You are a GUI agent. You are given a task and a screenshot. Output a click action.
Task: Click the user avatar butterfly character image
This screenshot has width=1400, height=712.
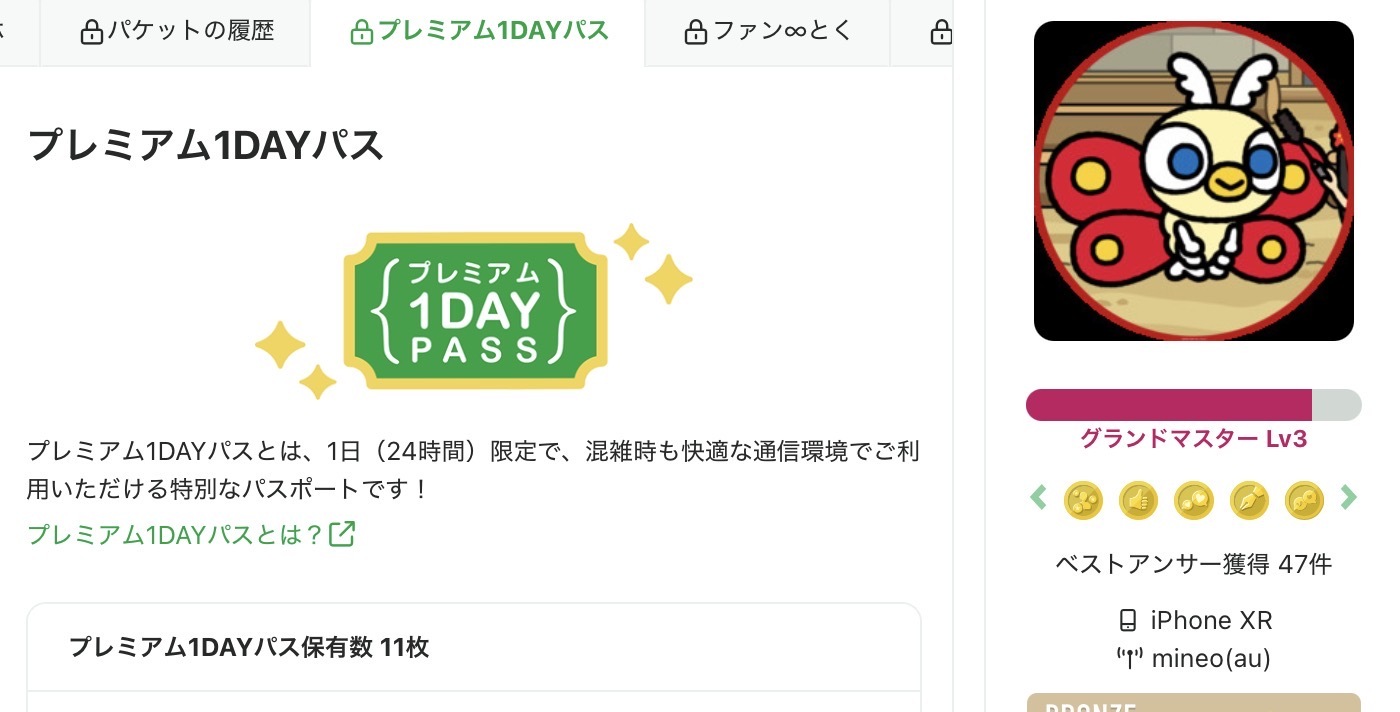pos(1193,181)
